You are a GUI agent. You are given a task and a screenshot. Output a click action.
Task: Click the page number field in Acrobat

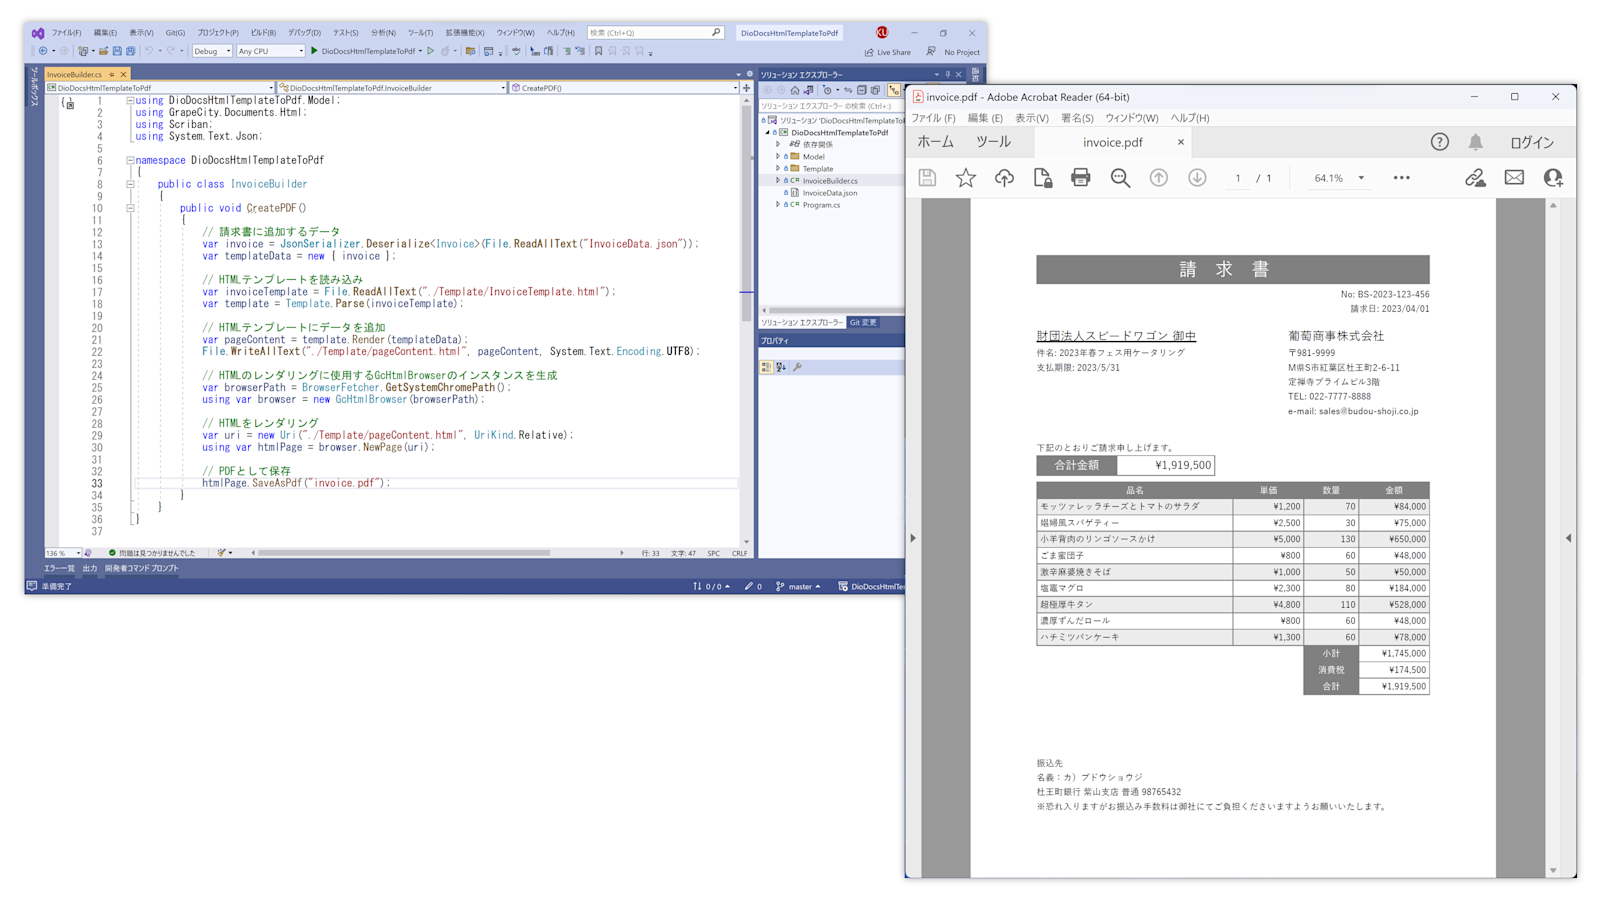point(1238,178)
